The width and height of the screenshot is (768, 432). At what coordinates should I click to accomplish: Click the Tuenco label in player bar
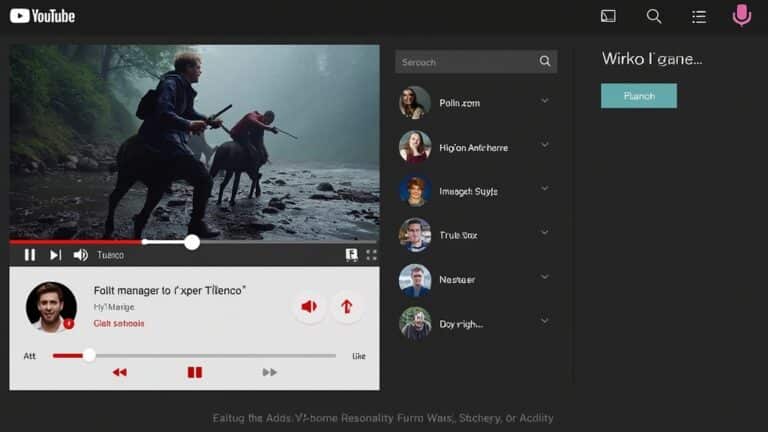click(x=110, y=255)
